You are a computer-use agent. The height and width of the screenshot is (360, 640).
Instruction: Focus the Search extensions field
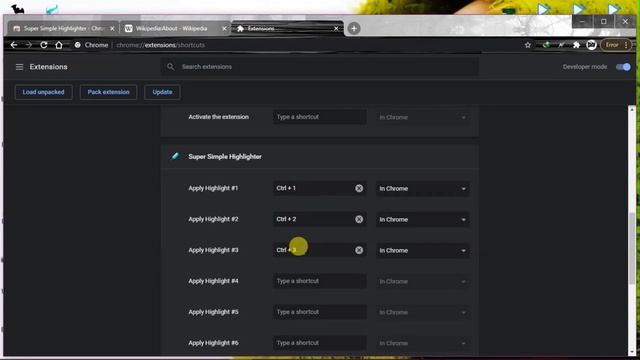point(320,67)
